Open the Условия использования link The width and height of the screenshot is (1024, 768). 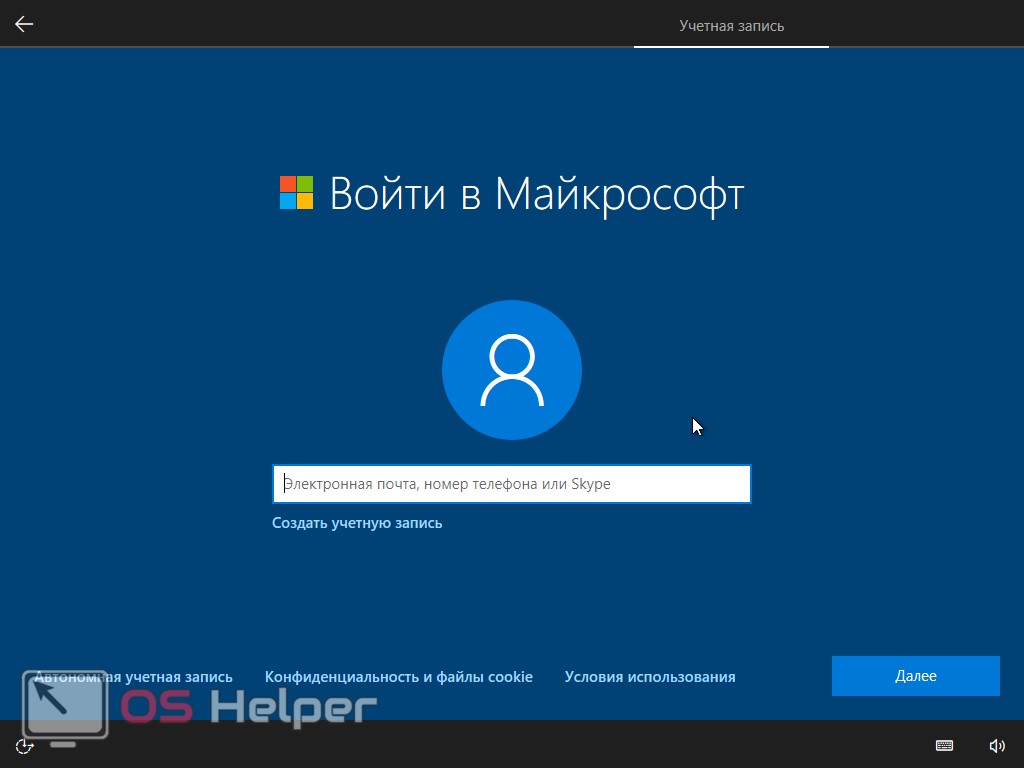[x=649, y=677]
